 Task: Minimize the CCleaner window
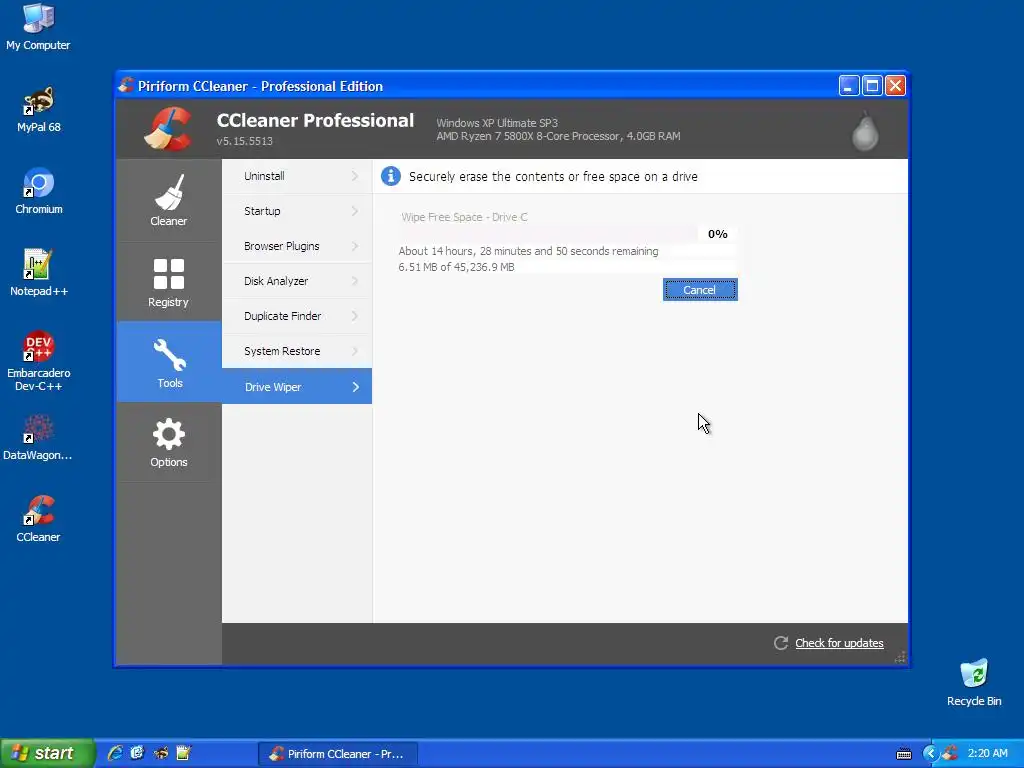[x=848, y=86]
